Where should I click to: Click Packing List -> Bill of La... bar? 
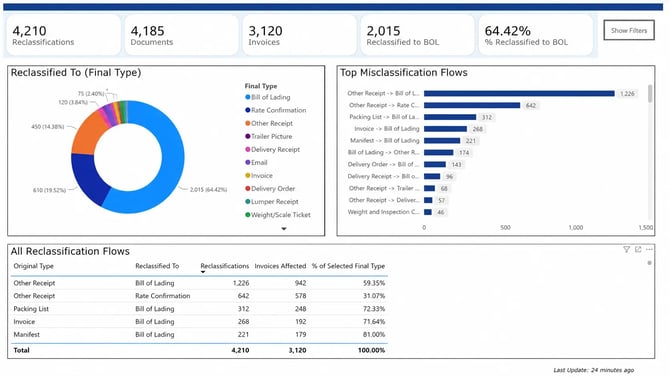pyautogui.click(x=450, y=117)
